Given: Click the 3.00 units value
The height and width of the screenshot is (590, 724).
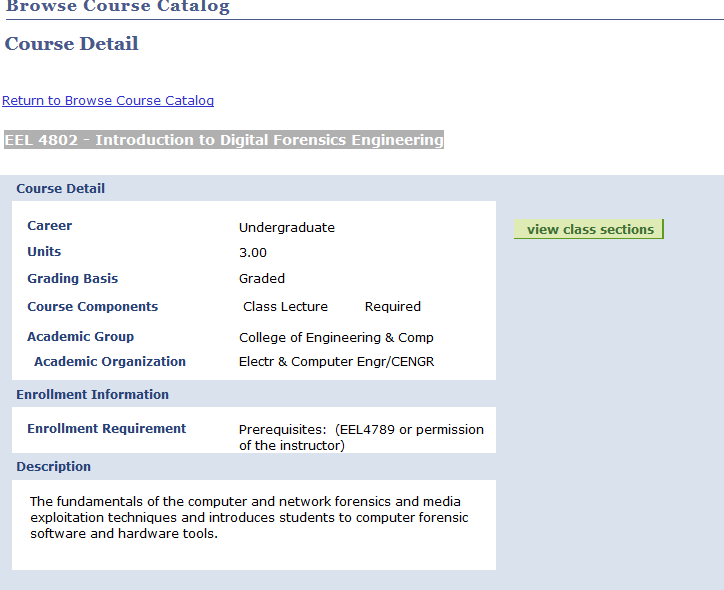Looking at the screenshot, I should tap(253, 253).
